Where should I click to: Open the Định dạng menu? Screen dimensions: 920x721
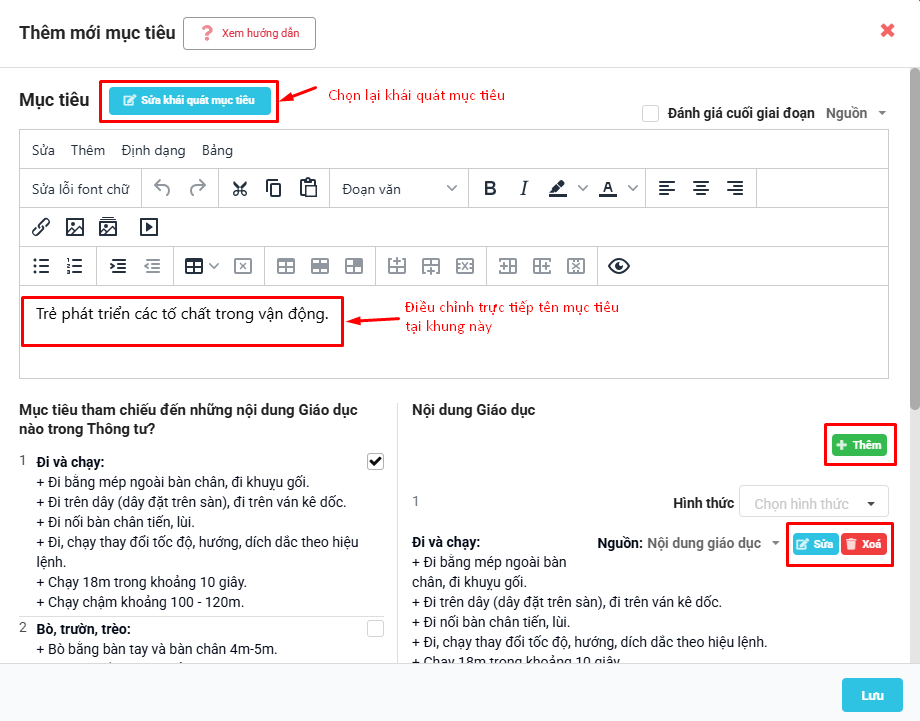153,150
